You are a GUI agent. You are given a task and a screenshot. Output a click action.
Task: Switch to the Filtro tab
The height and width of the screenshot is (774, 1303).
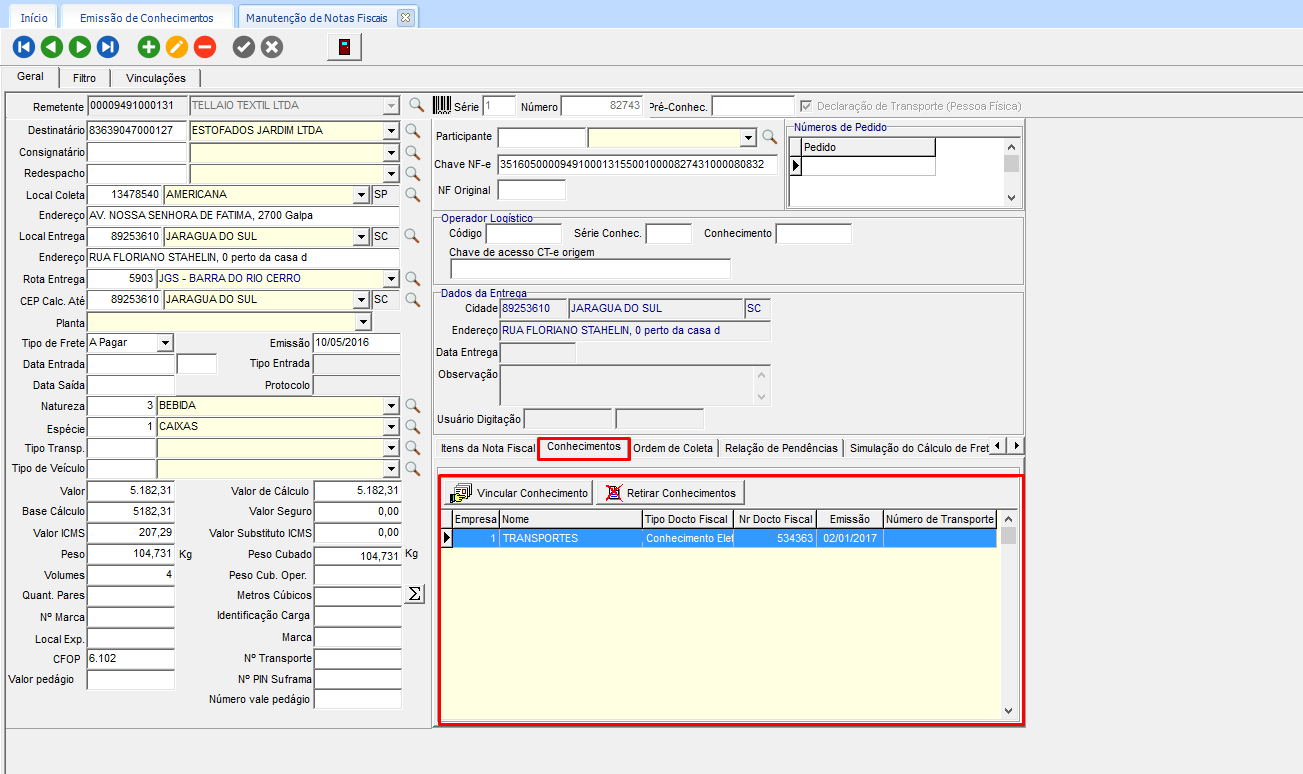[85, 78]
